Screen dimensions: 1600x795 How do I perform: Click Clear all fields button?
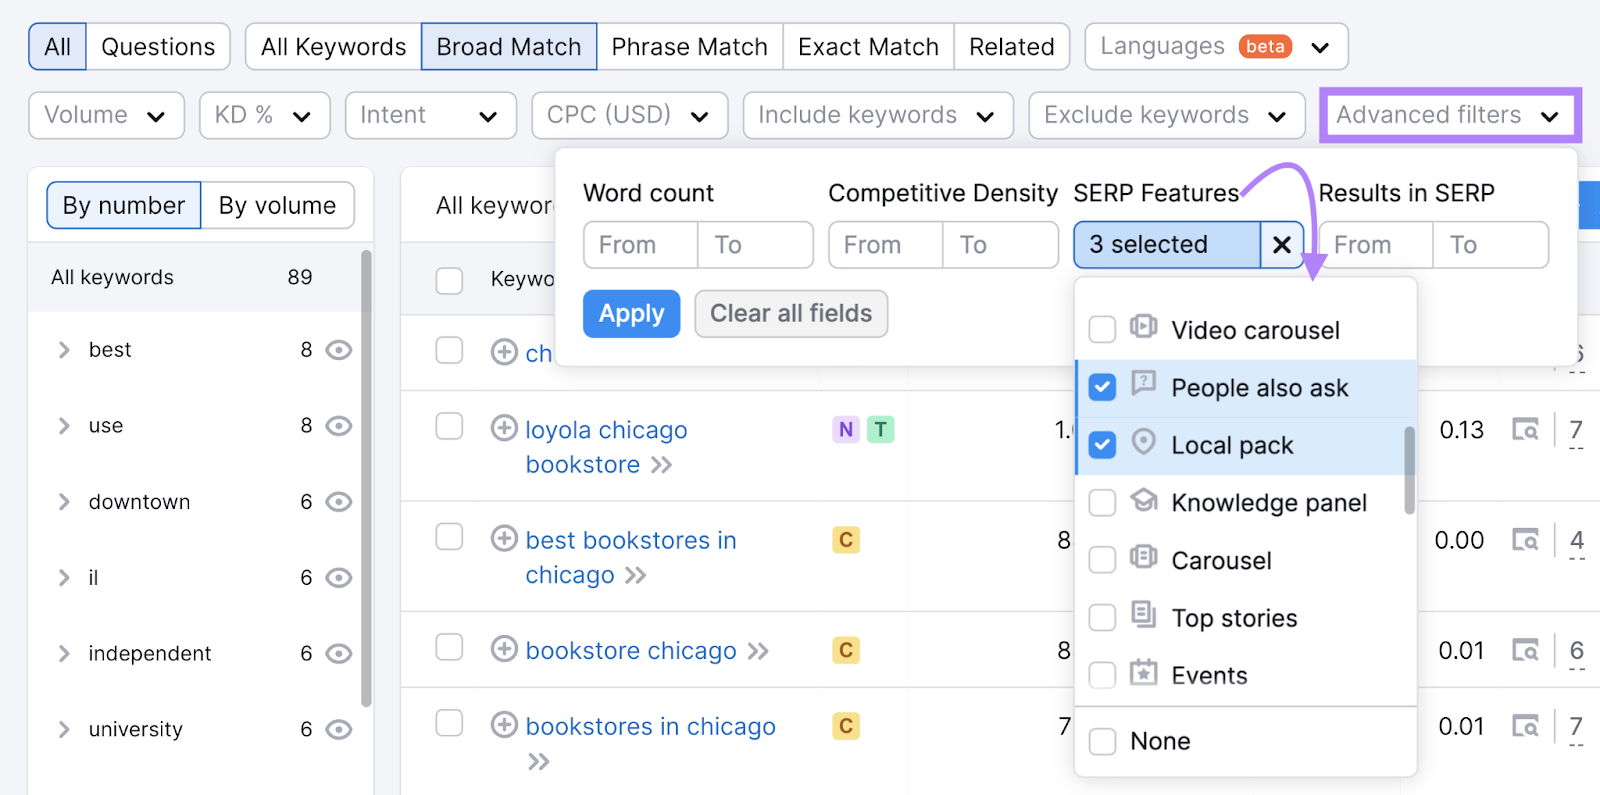click(x=790, y=314)
